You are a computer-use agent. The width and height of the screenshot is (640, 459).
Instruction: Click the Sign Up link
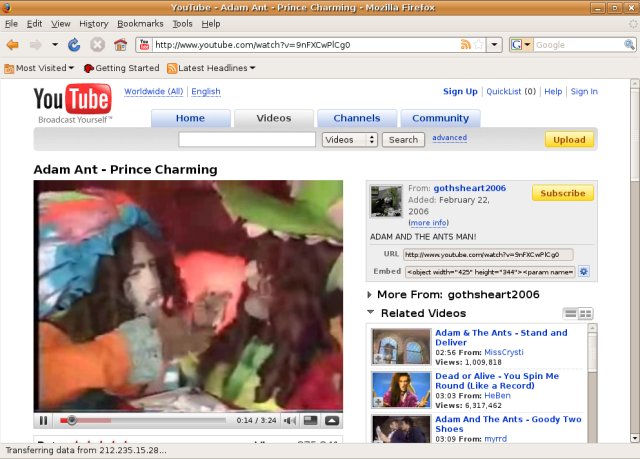(x=460, y=91)
